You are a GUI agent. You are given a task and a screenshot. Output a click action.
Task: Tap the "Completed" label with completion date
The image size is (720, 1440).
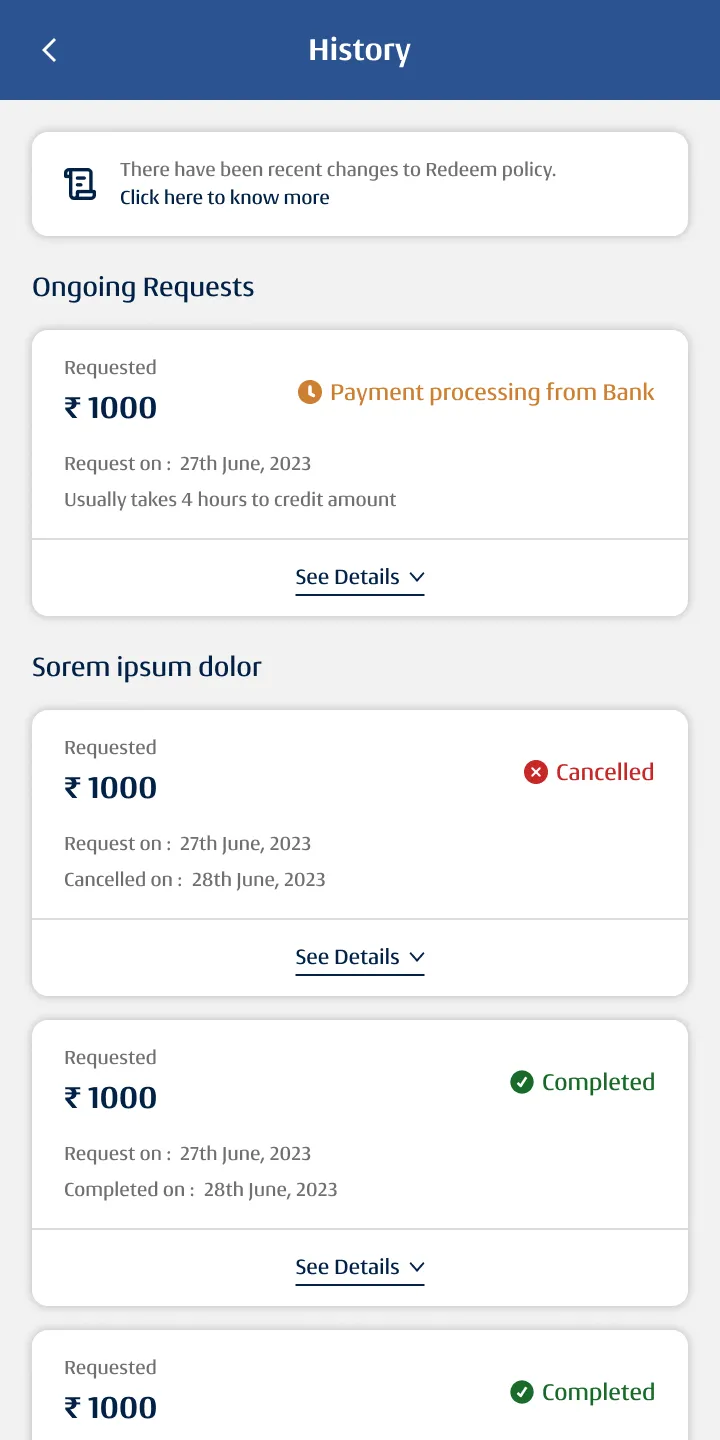click(598, 1082)
